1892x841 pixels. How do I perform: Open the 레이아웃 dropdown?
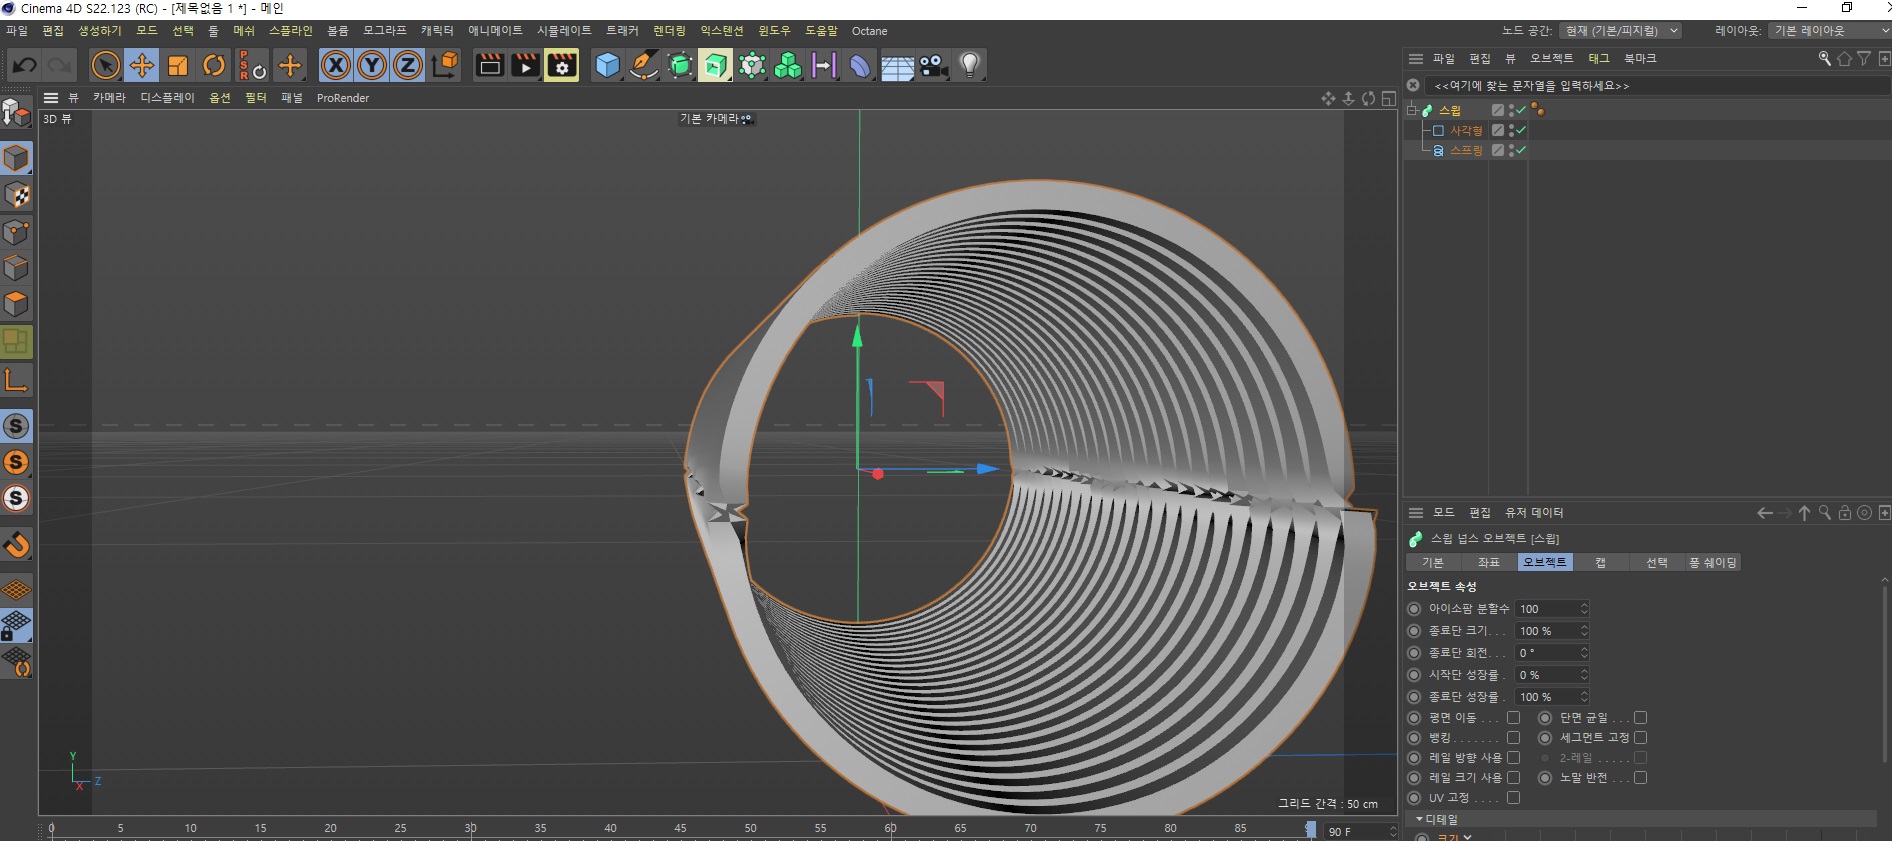pyautogui.click(x=1830, y=31)
